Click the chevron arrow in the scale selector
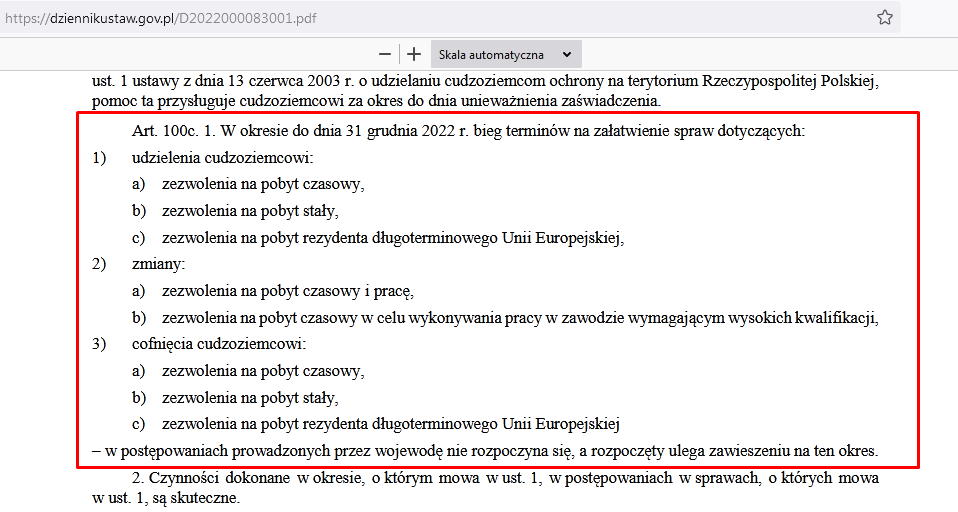Screen dimensions: 958x512 pos(567,54)
